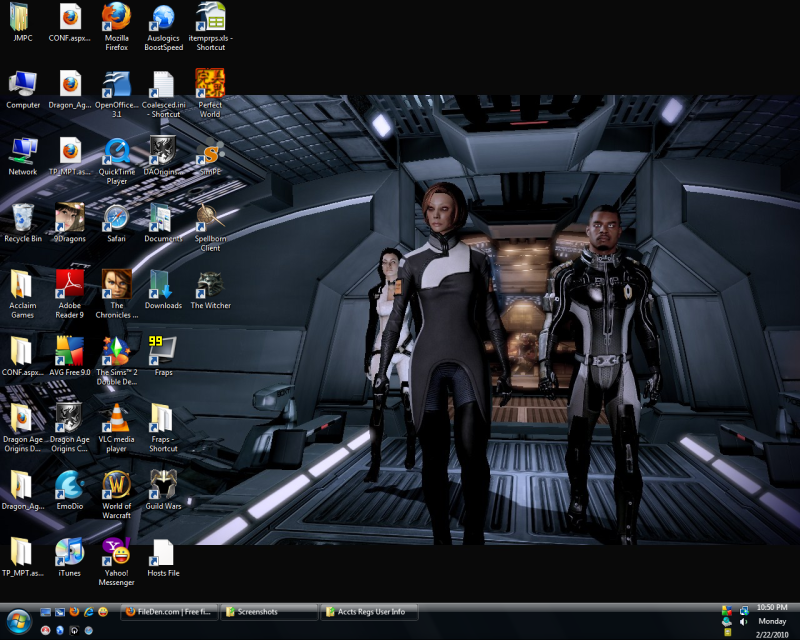Open iTunes from the desktop
The width and height of the screenshot is (800, 640).
[x=70, y=552]
